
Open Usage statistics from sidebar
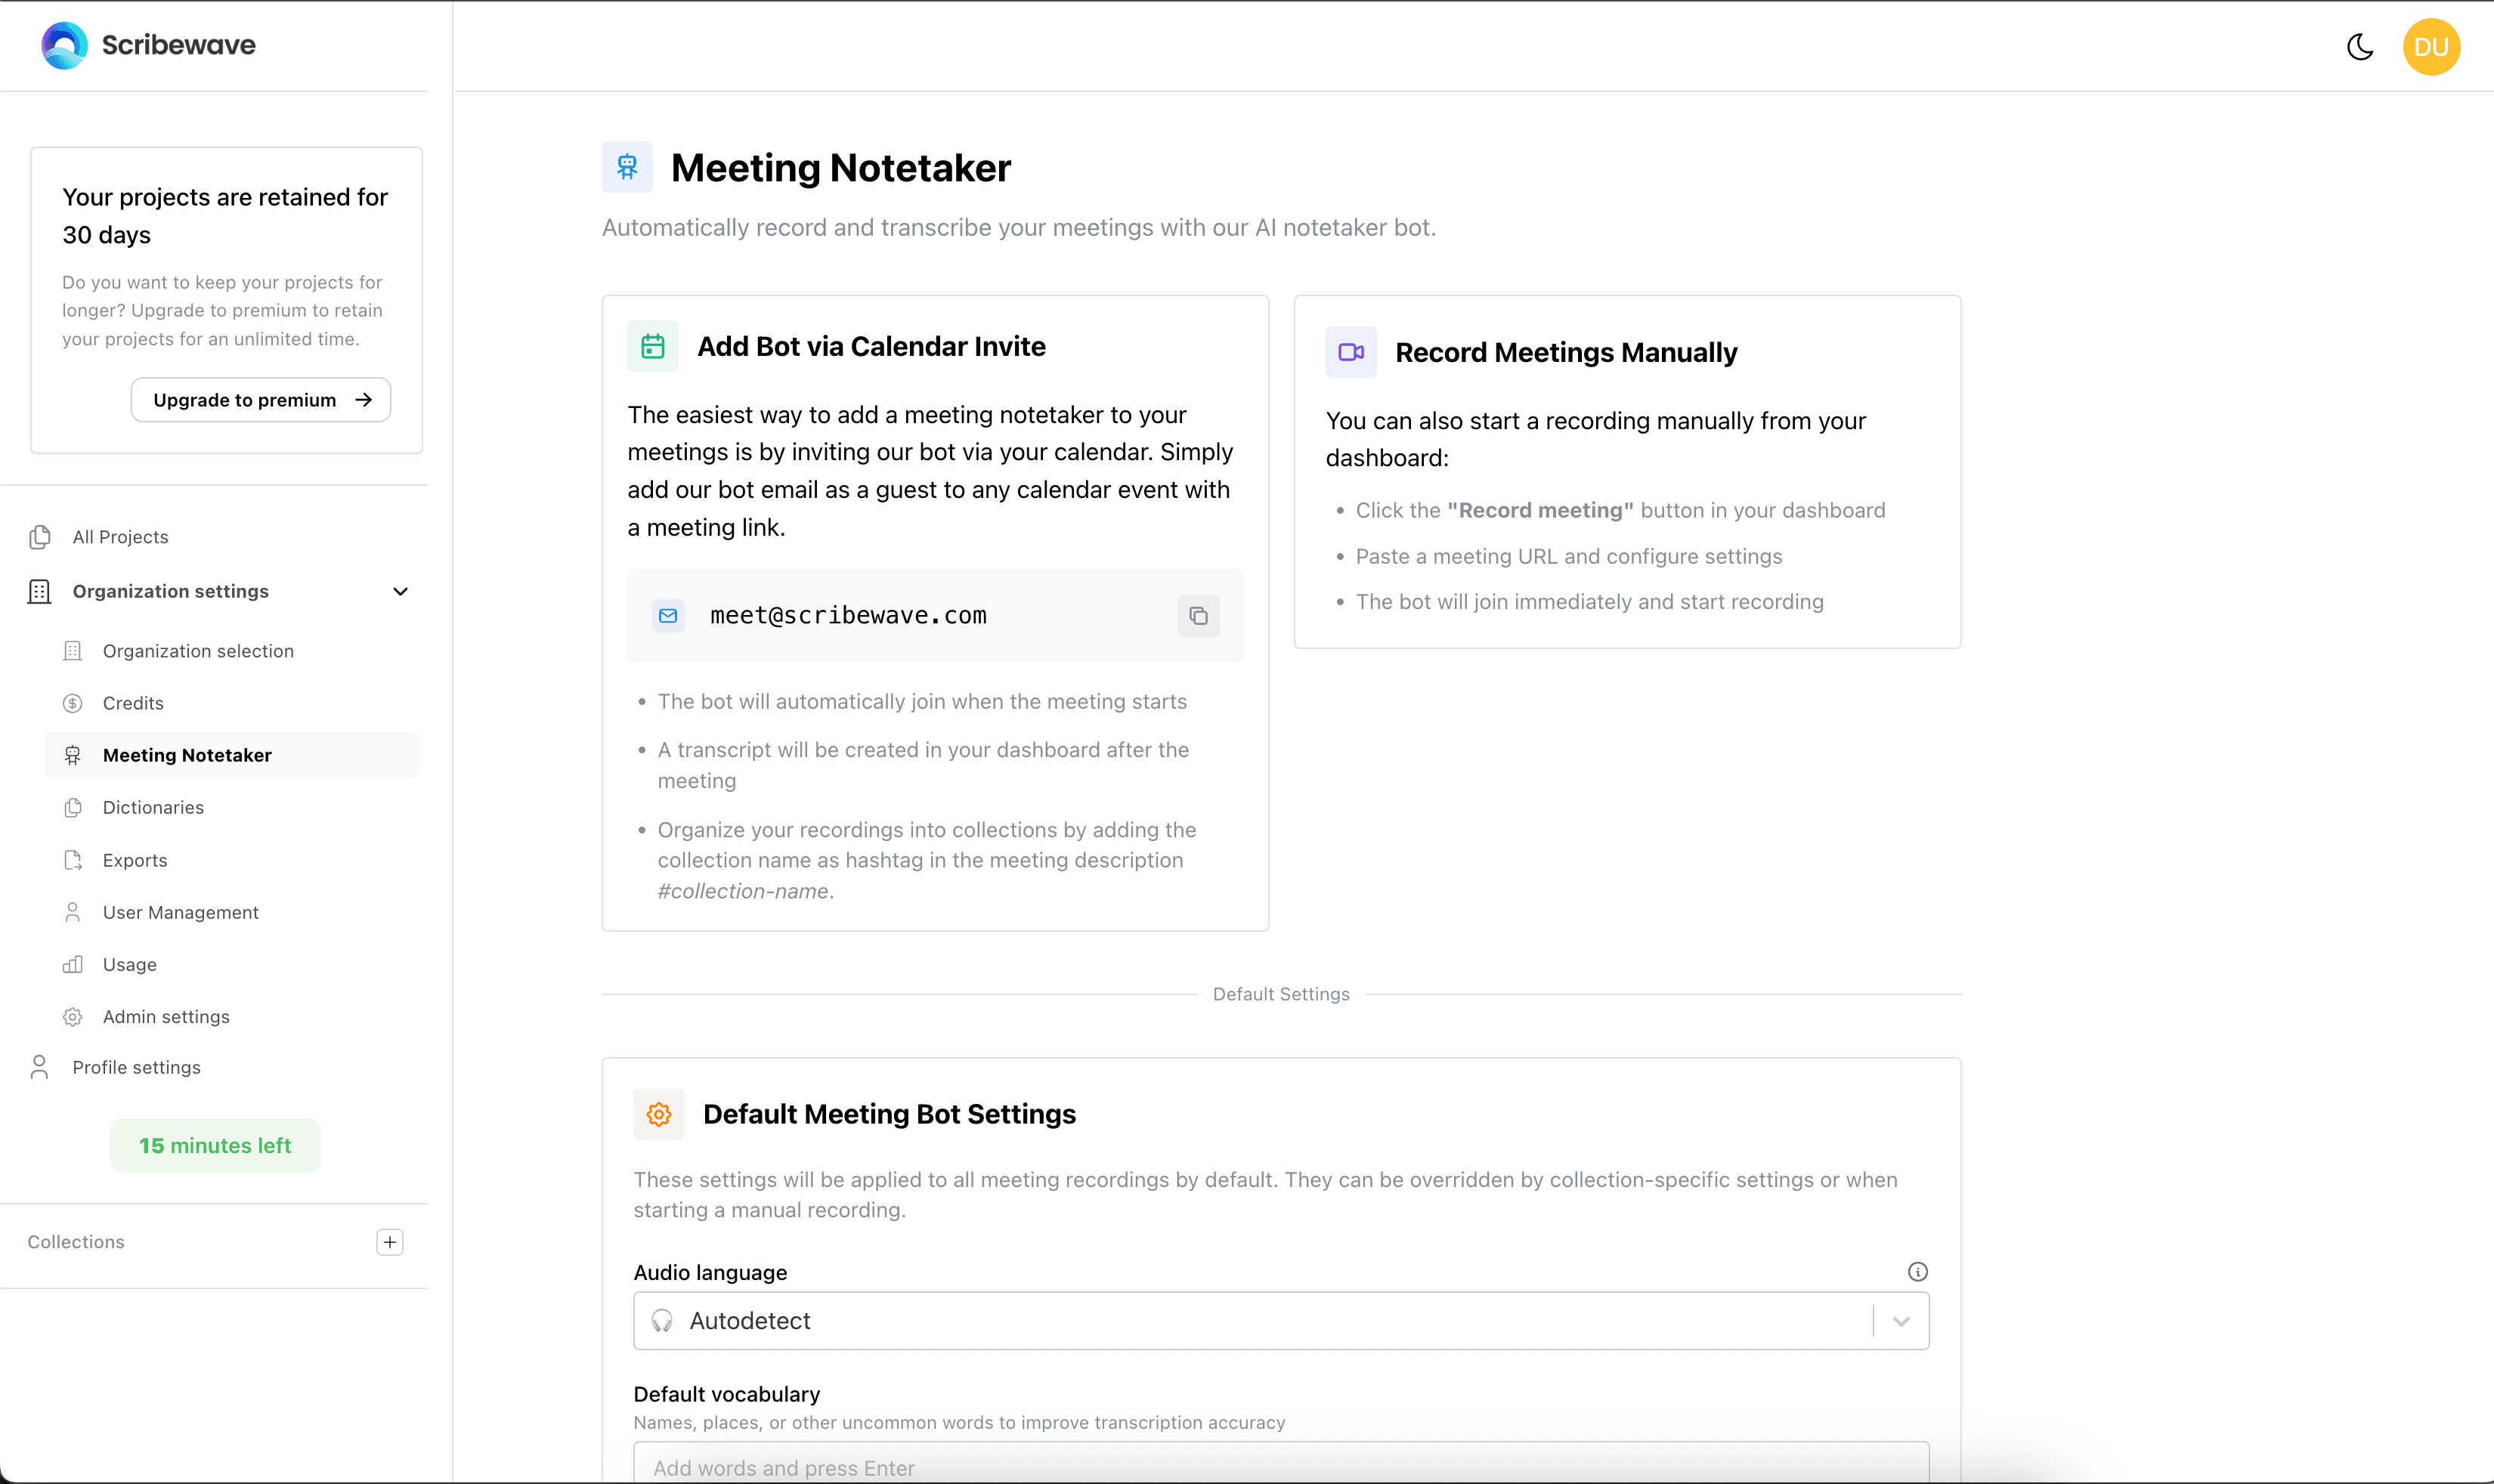[x=129, y=964]
